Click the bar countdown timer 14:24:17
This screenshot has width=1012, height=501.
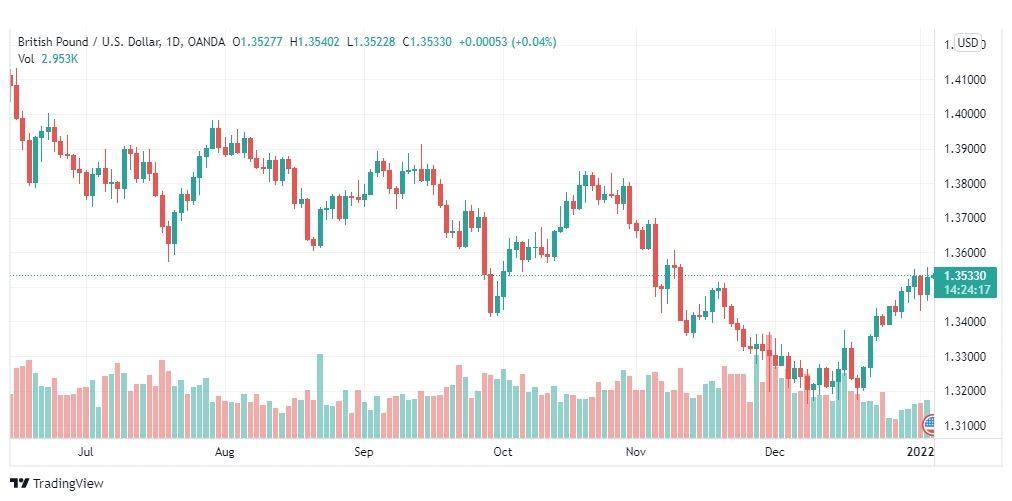point(967,290)
